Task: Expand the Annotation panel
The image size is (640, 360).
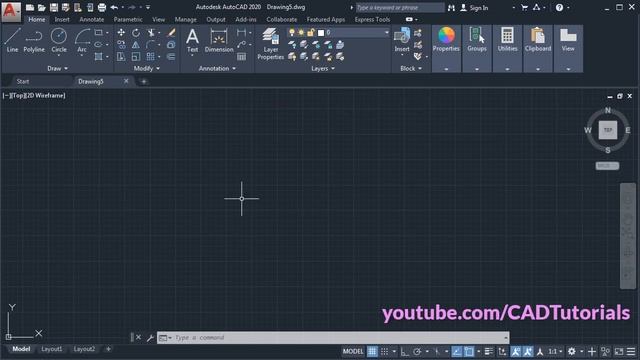Action: 217,68
